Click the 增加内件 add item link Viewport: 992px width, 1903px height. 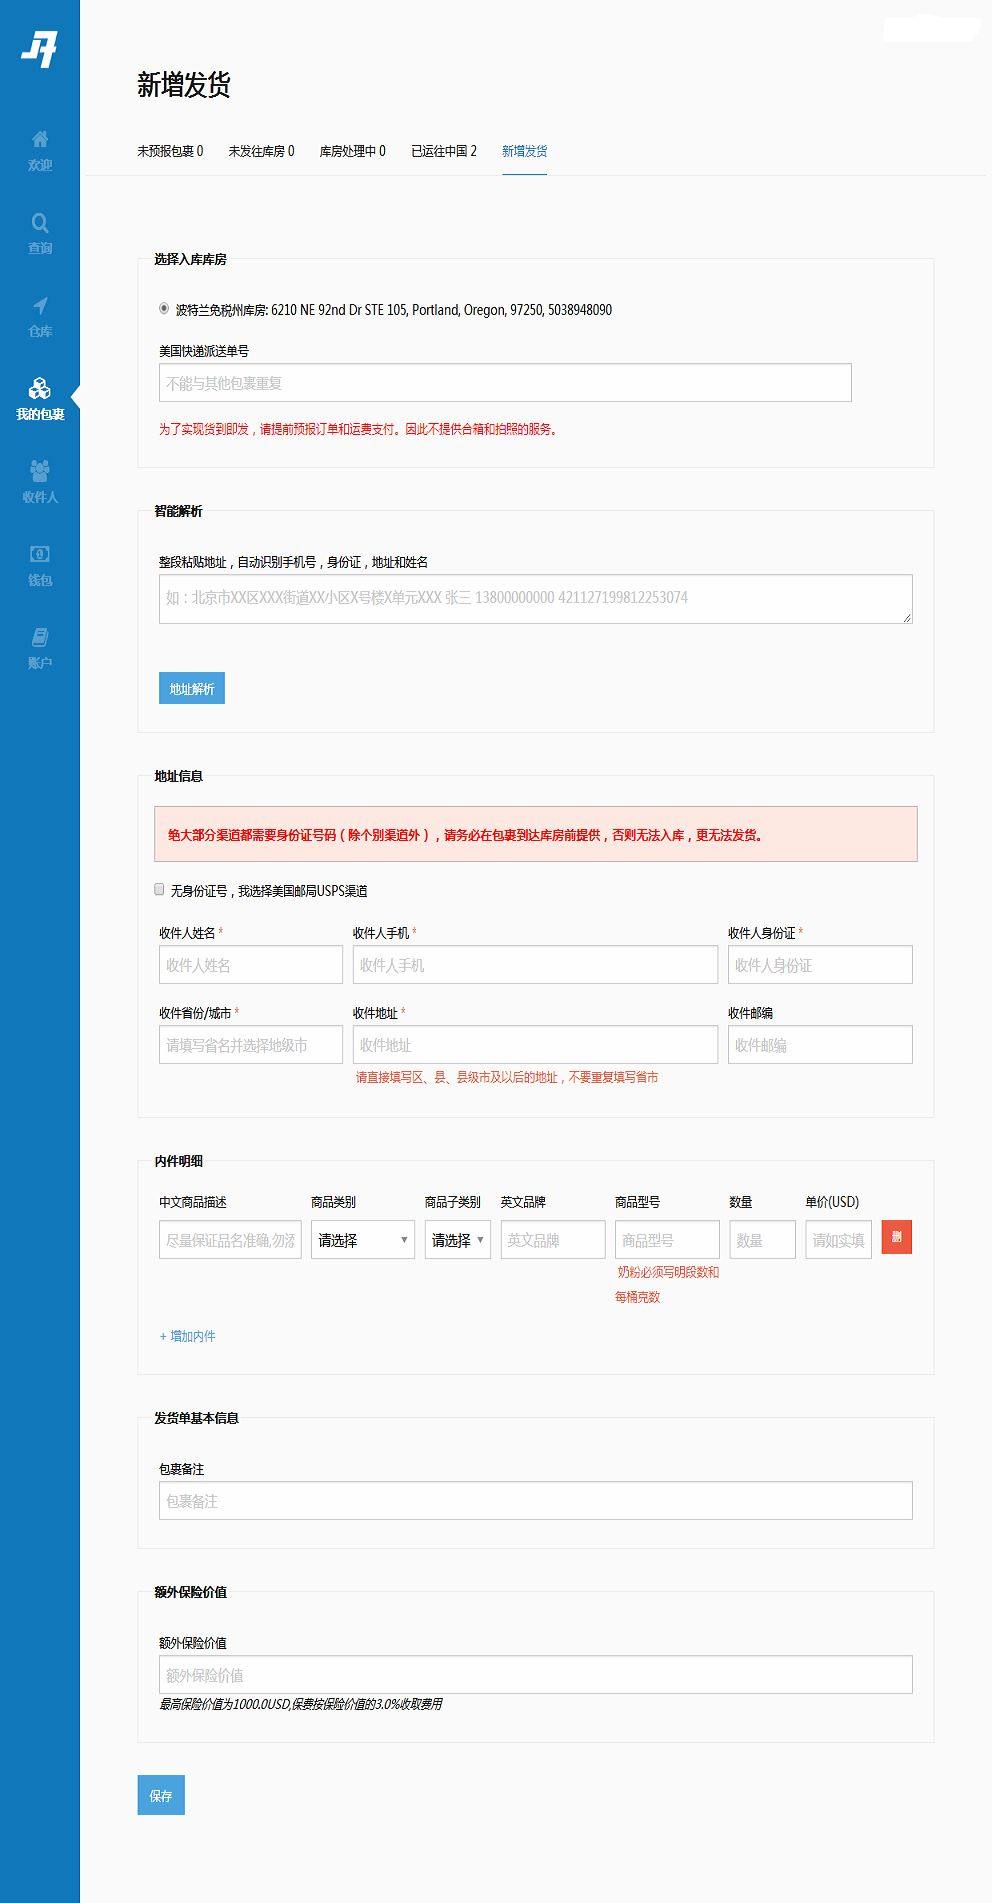click(x=188, y=1336)
